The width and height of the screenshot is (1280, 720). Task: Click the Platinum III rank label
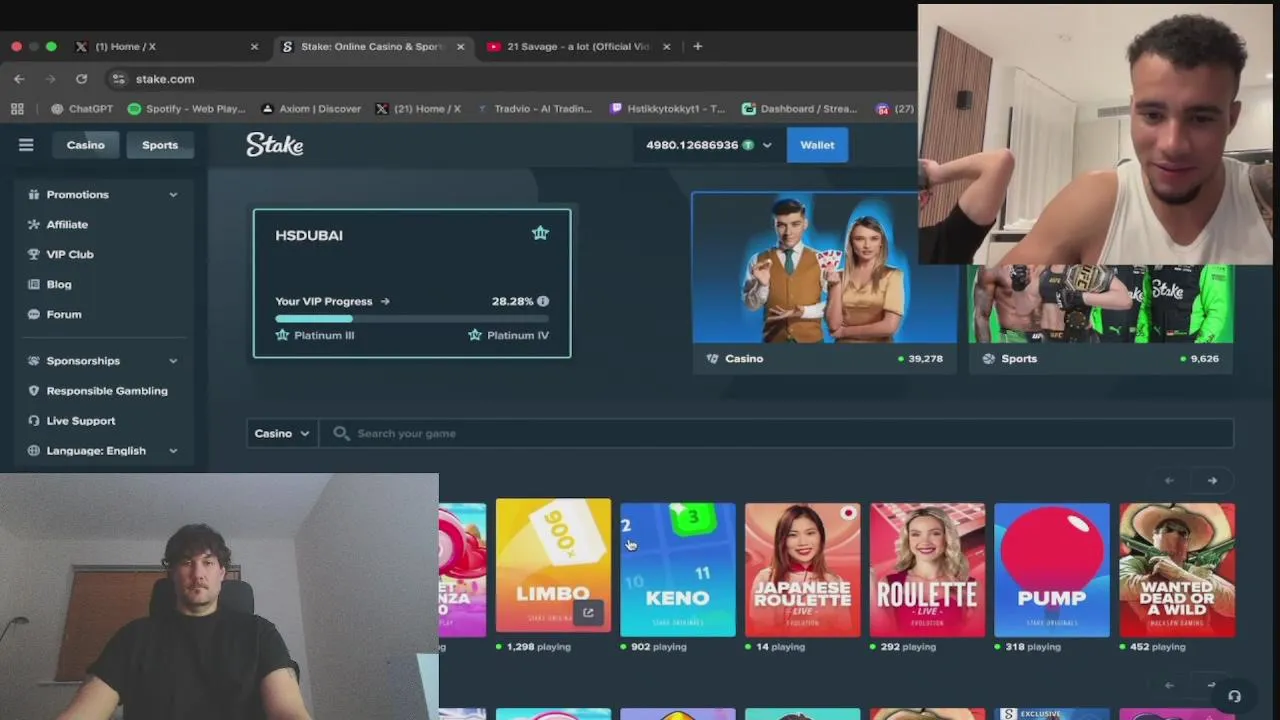[324, 335]
